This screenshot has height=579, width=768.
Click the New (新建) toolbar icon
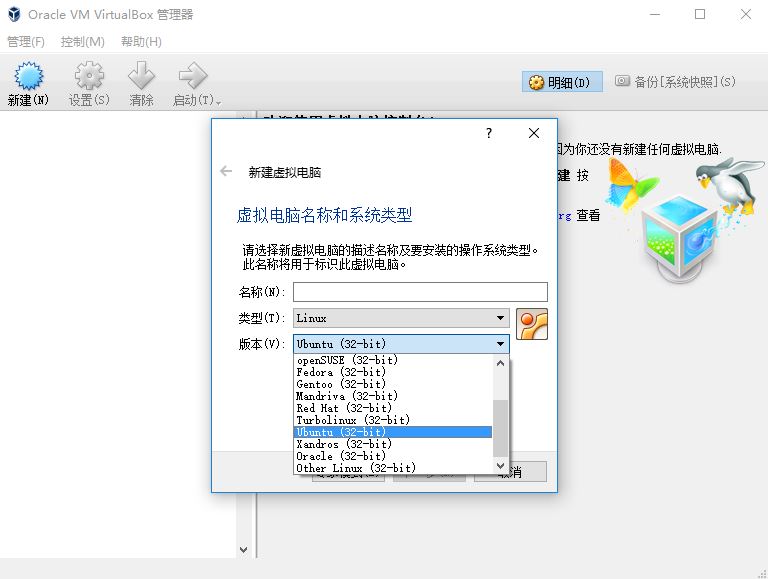(x=28, y=77)
